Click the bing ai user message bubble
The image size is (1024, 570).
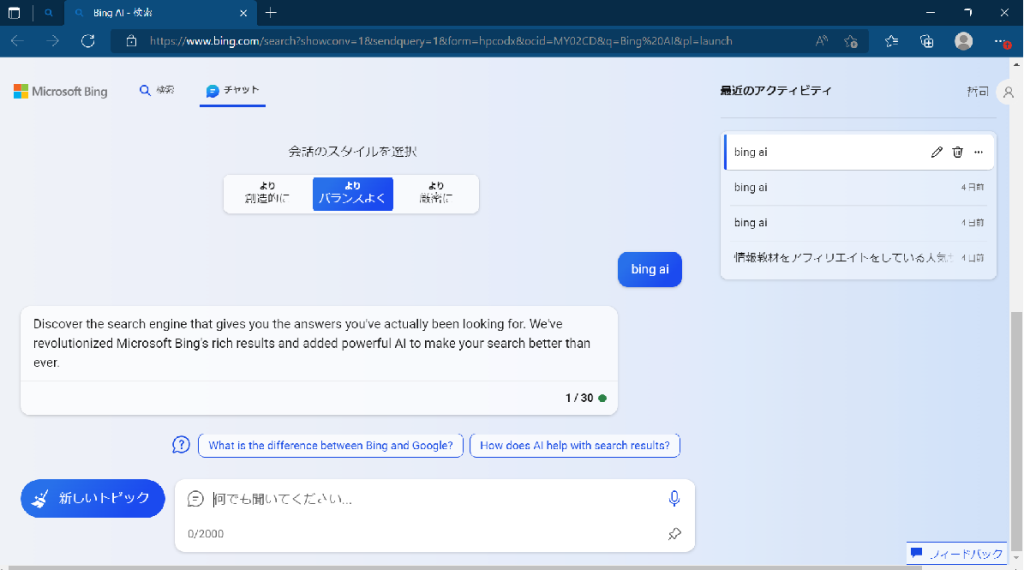pyautogui.click(x=650, y=269)
